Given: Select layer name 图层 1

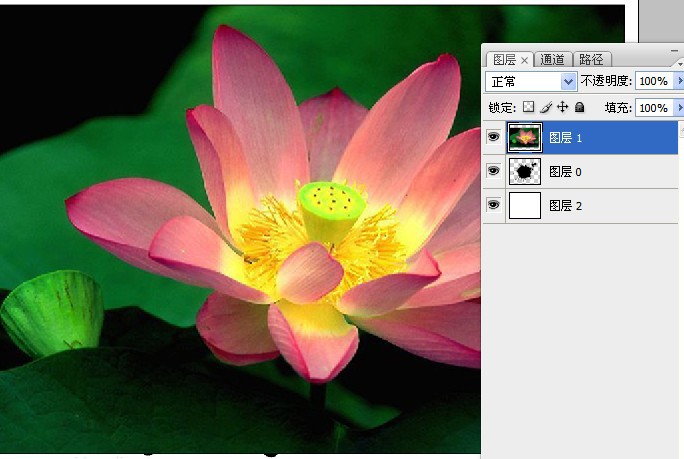Looking at the screenshot, I should click(x=565, y=138).
